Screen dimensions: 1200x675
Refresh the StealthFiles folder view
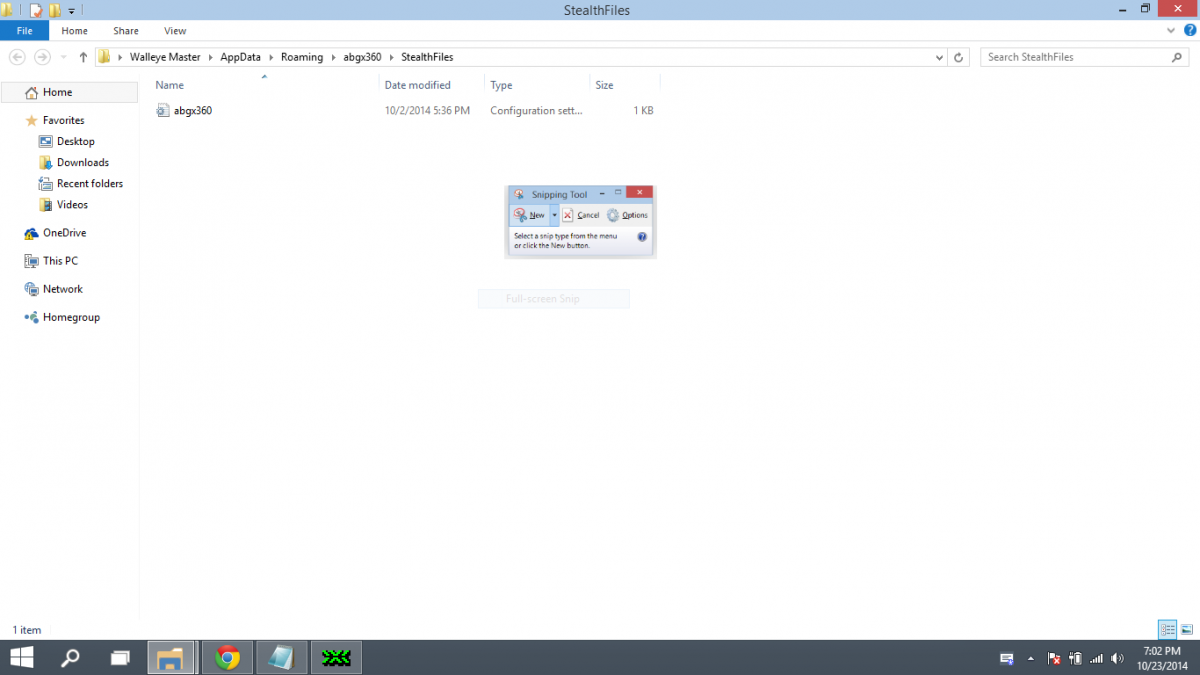(959, 57)
